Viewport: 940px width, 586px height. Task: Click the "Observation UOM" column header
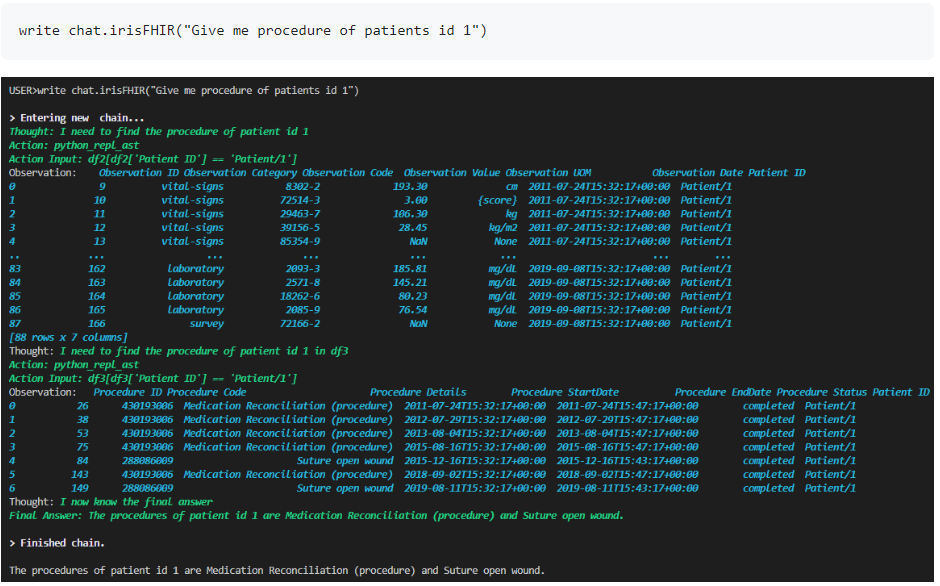pos(562,173)
